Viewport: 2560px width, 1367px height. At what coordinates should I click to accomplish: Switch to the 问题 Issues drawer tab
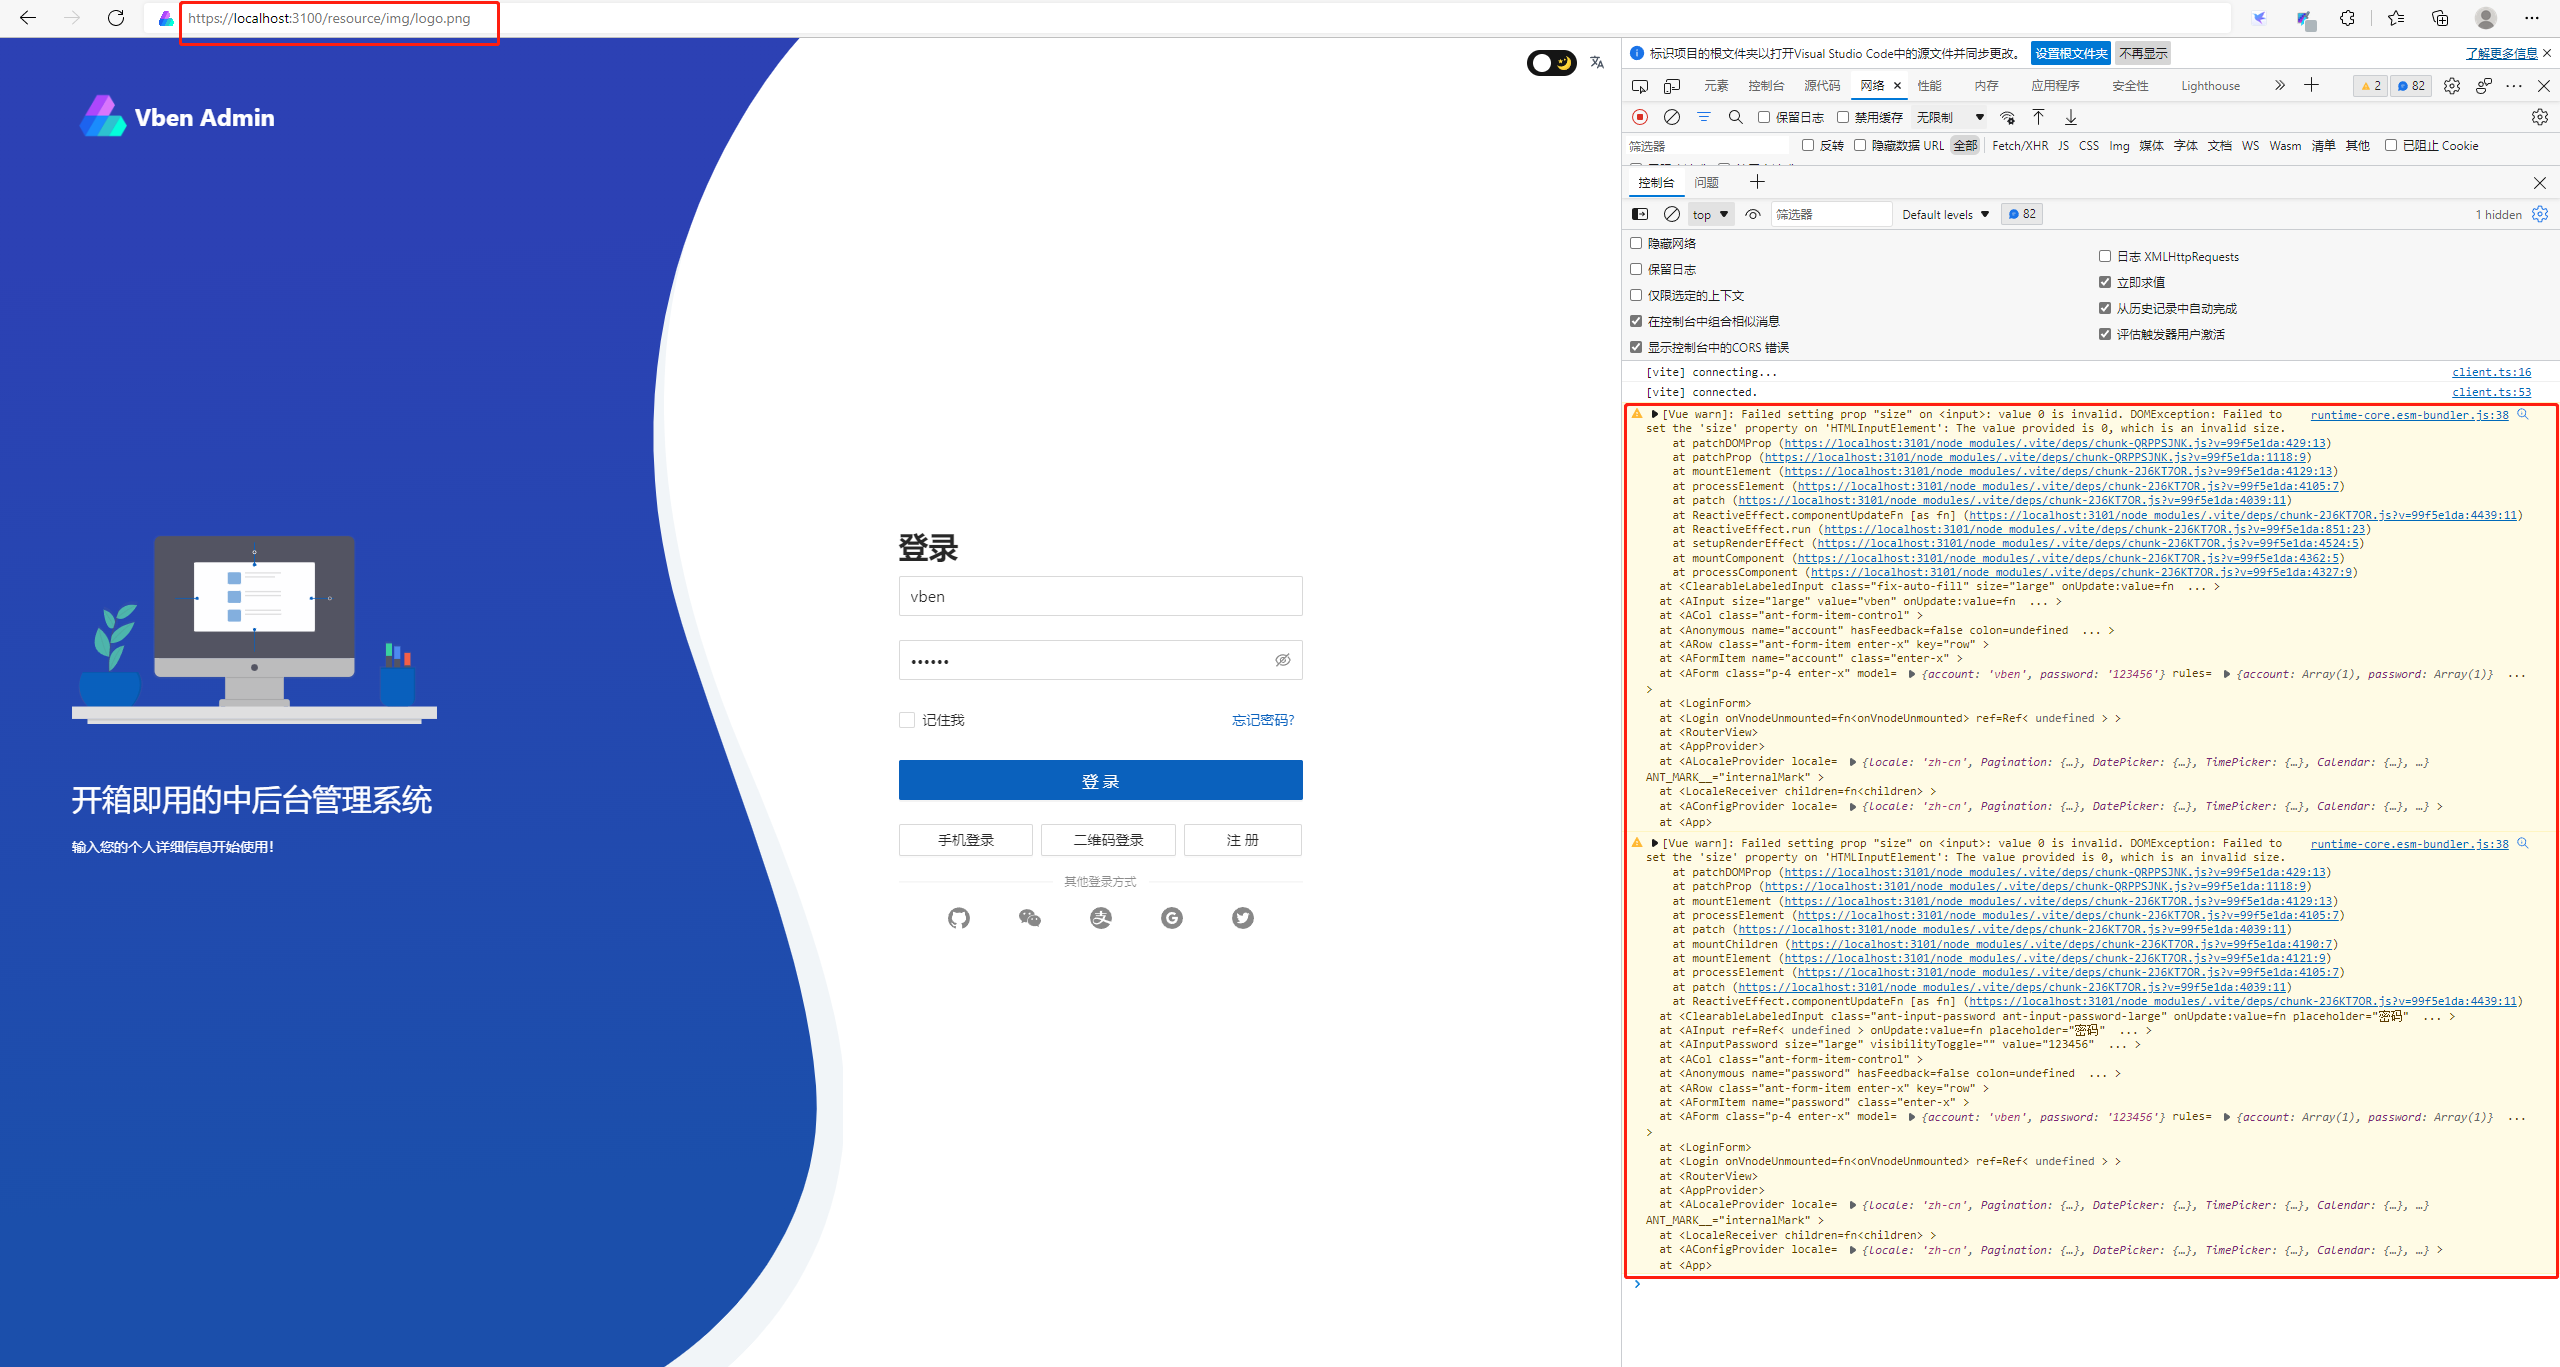pos(1706,183)
